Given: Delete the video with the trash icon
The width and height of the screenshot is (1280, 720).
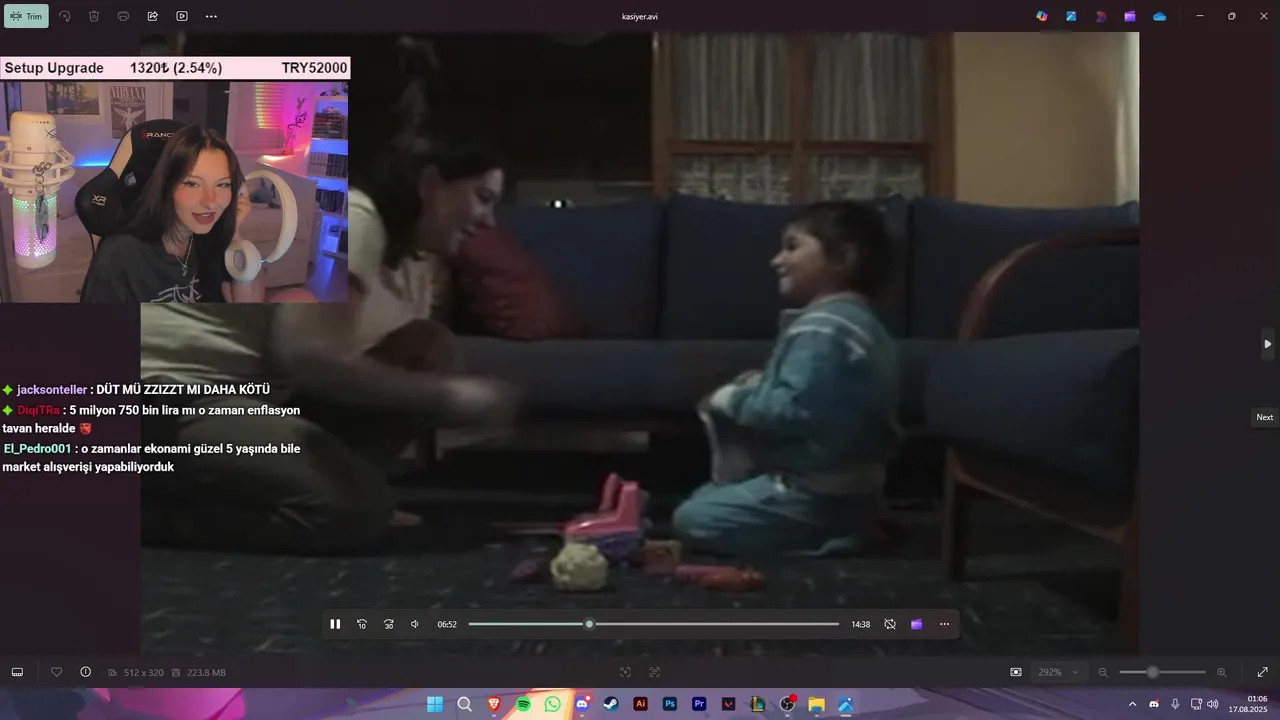Looking at the screenshot, I should point(94,16).
